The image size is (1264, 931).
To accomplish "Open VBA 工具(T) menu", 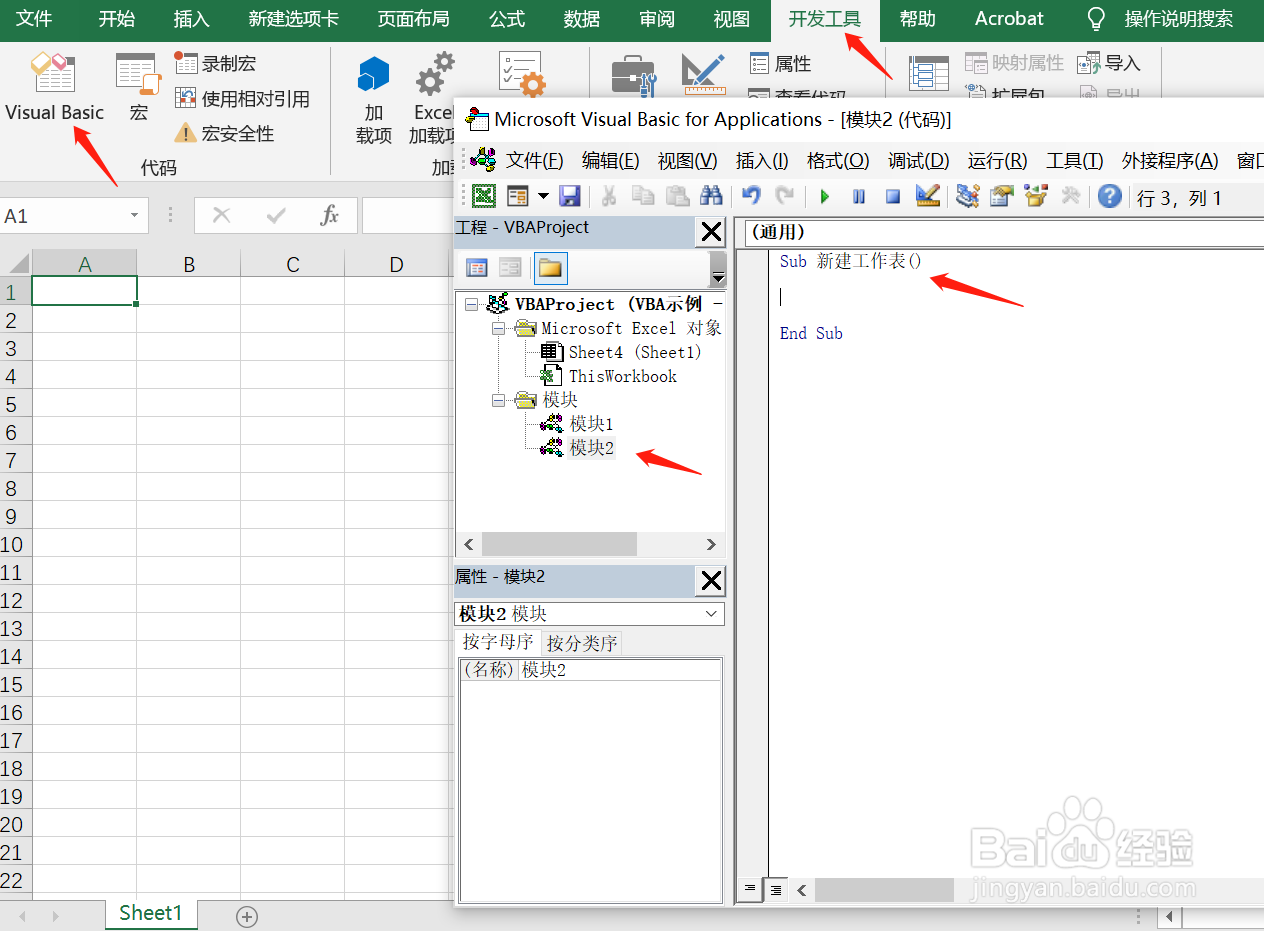I will [1074, 161].
